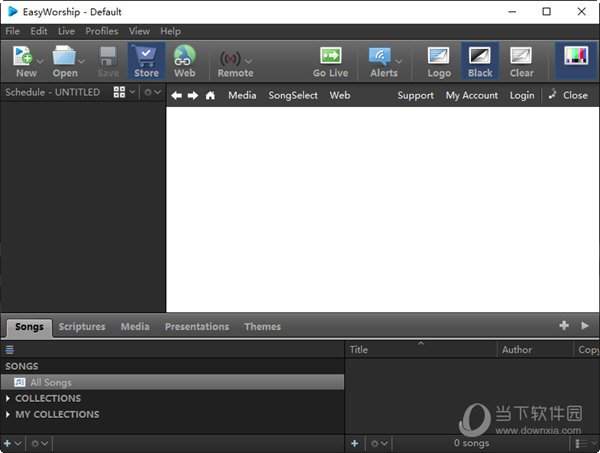Add a song with the plus below the song list
The width and height of the screenshot is (600, 453).
click(x=355, y=443)
